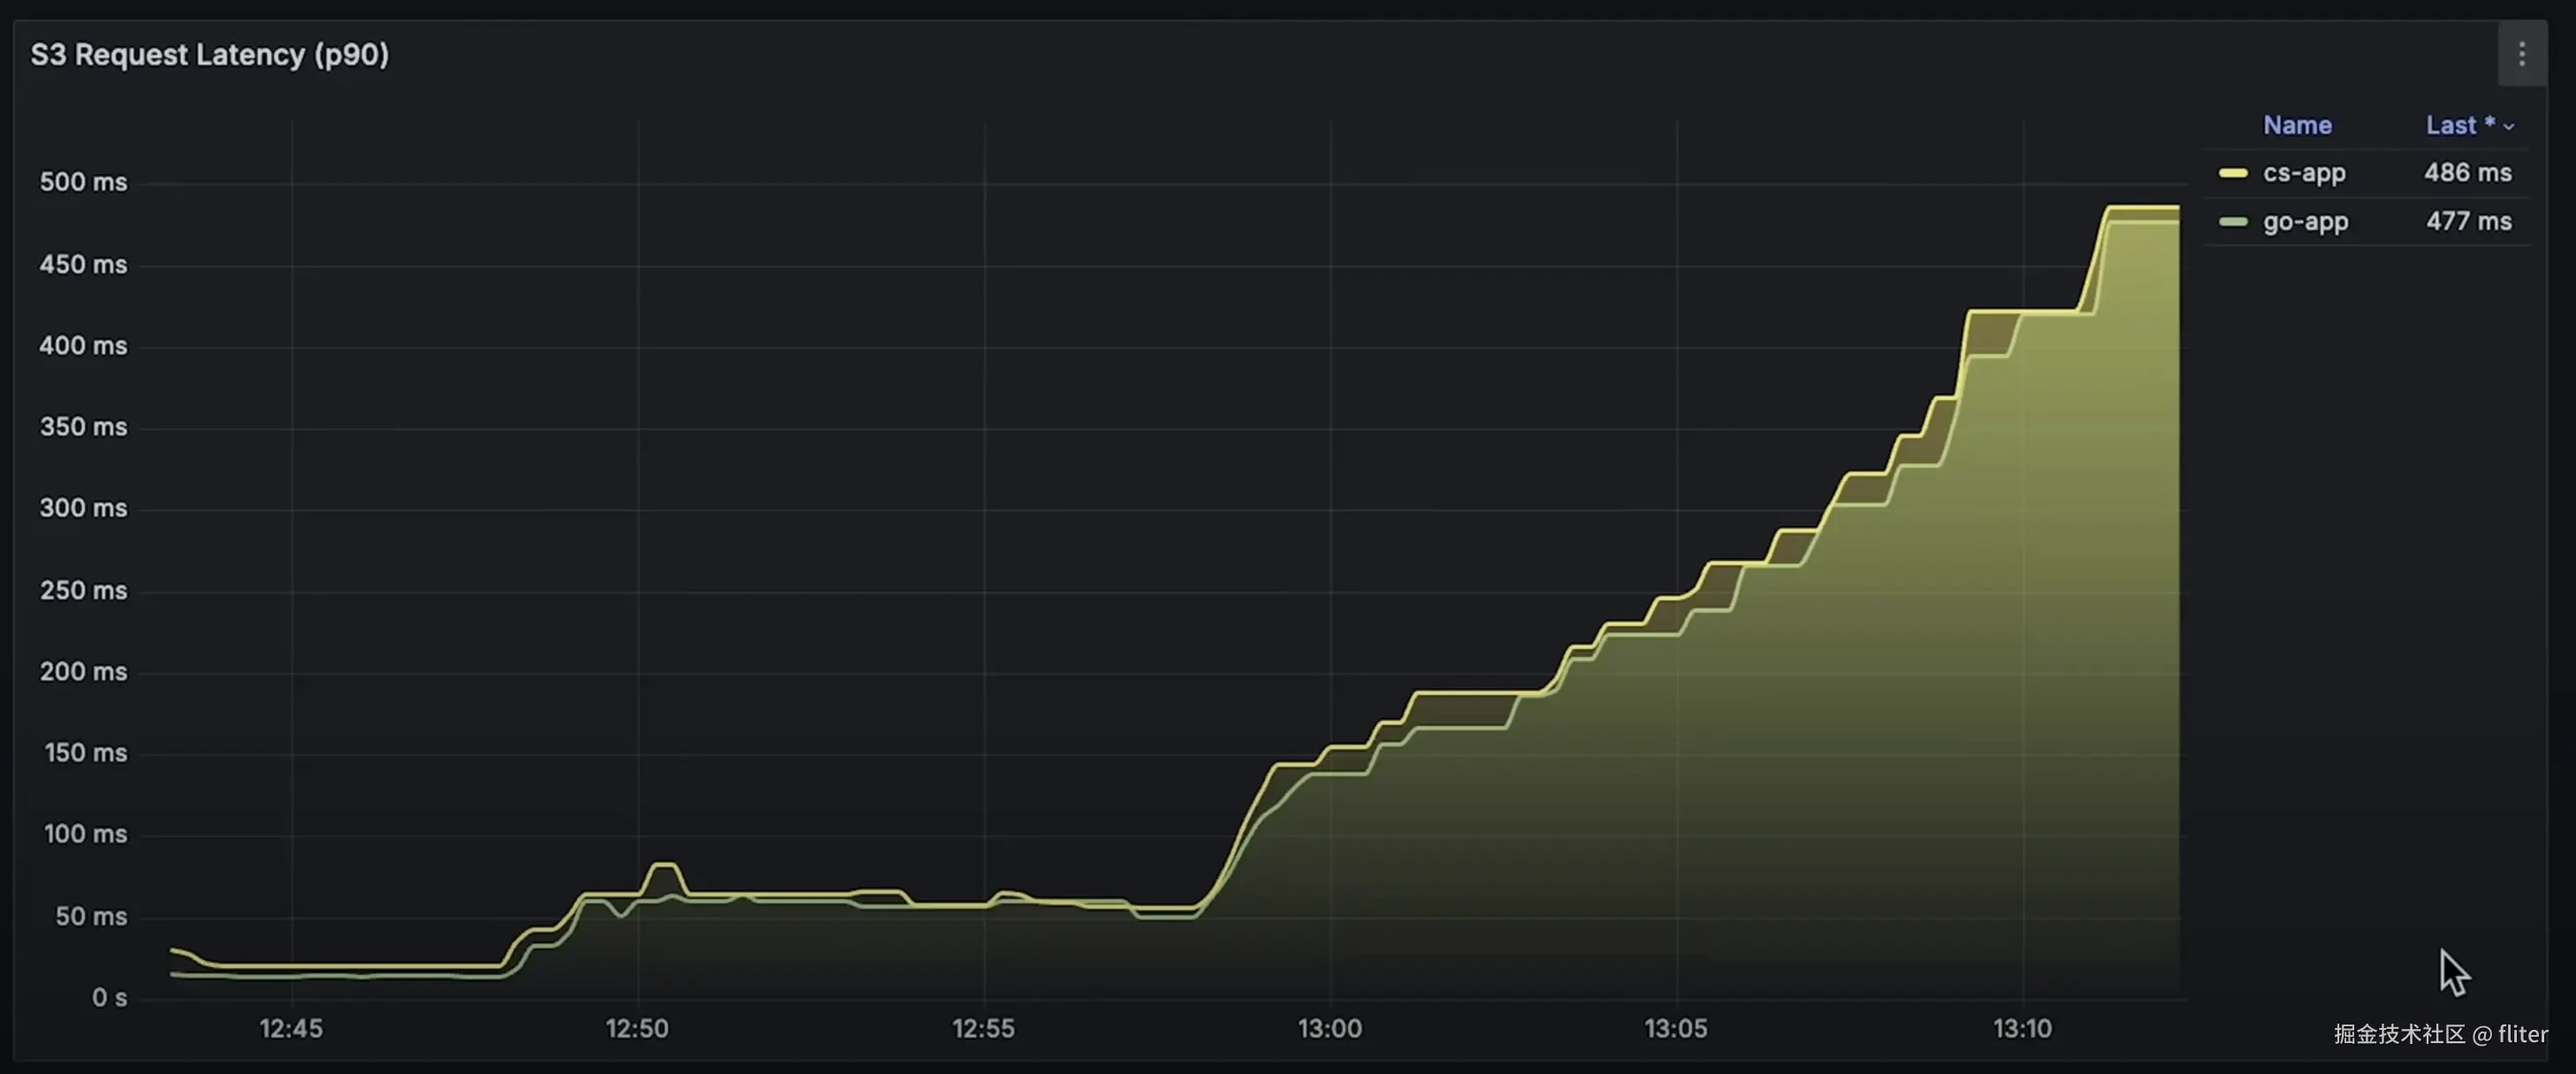Click the 12:45 time axis label
Viewport: 2576px width, 1074px height.
pos(290,1028)
